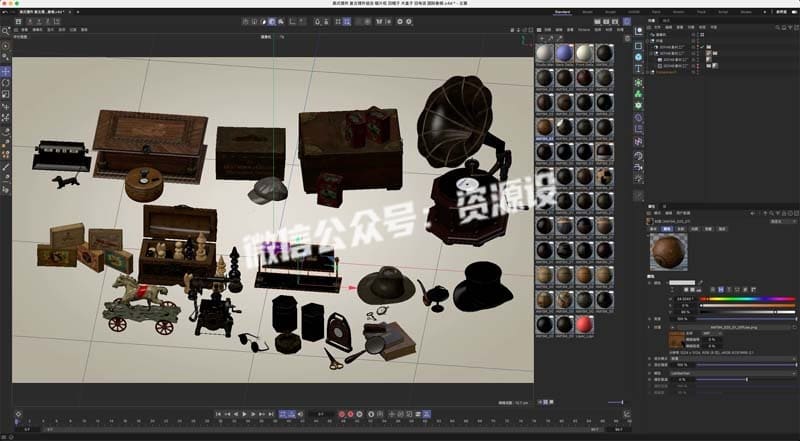Toggle the green checkmark on object row
The image size is (800, 441).
tap(702, 46)
